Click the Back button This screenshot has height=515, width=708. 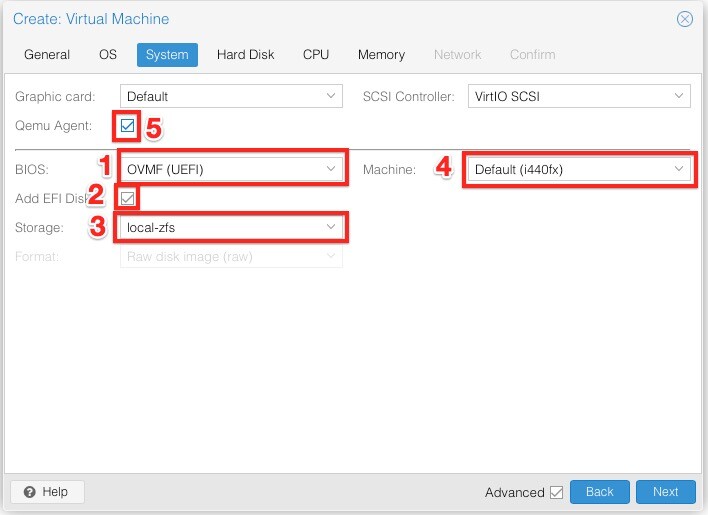pyautogui.click(x=600, y=492)
